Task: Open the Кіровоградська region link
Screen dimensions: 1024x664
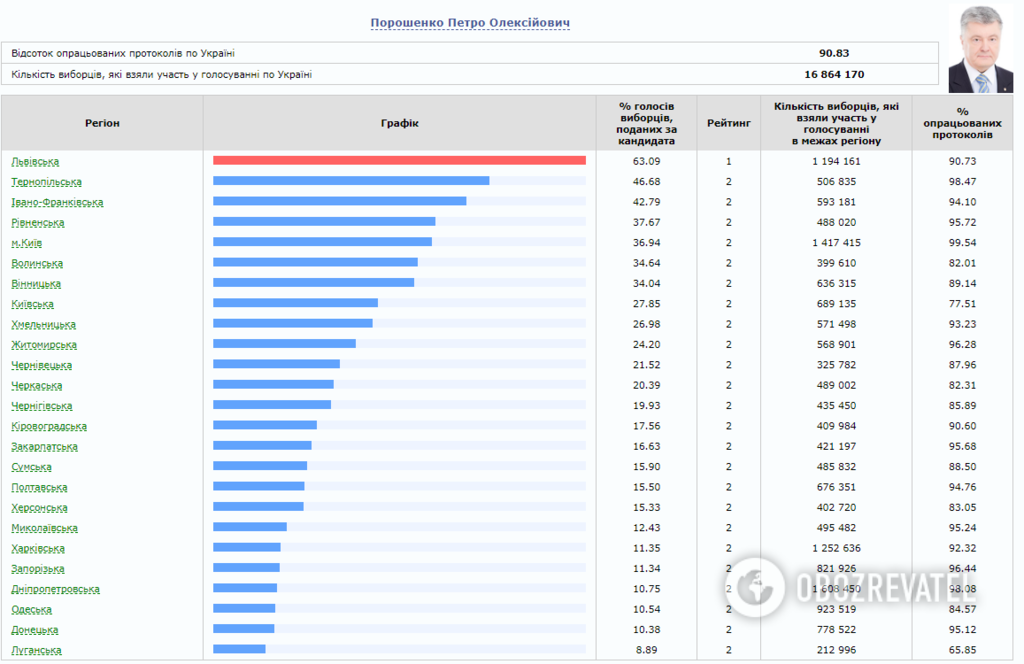Action: click(x=49, y=426)
